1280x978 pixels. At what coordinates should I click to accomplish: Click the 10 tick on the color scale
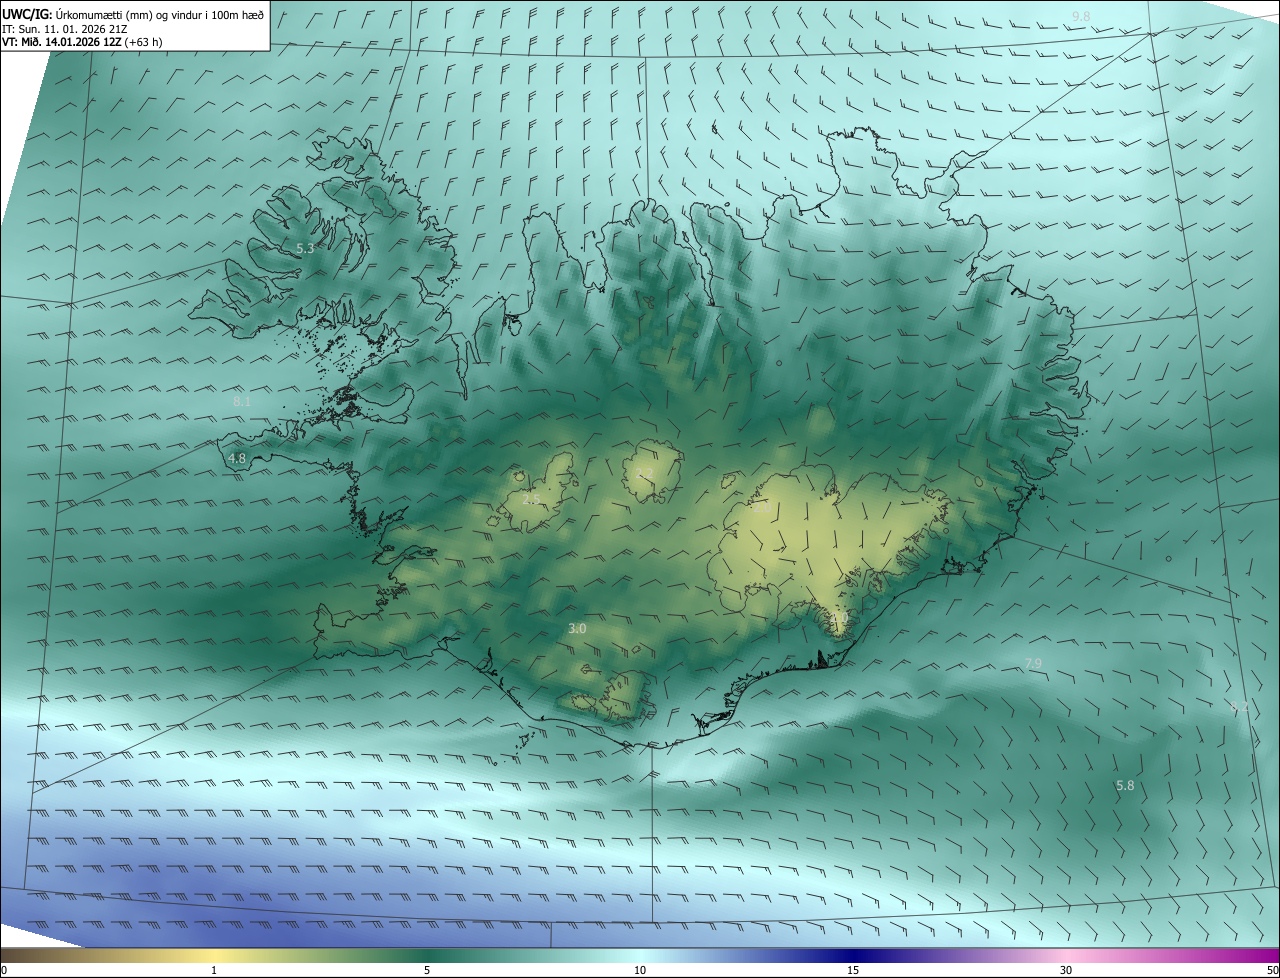(640, 970)
